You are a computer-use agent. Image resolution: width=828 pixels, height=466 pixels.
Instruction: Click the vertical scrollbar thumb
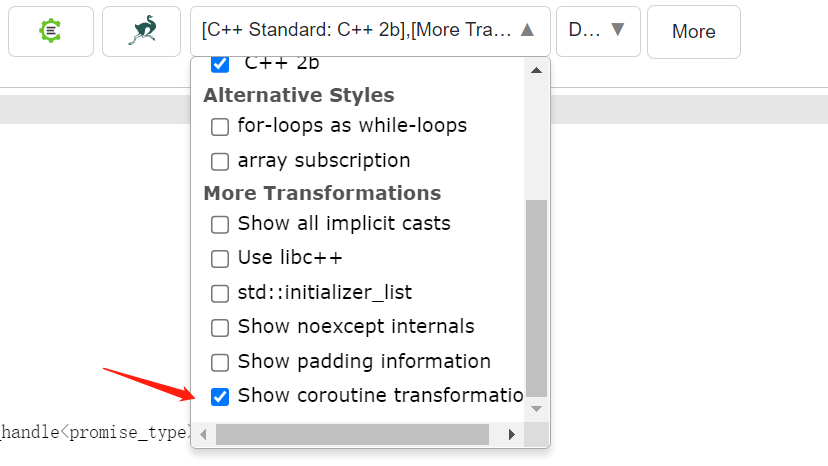(x=537, y=297)
